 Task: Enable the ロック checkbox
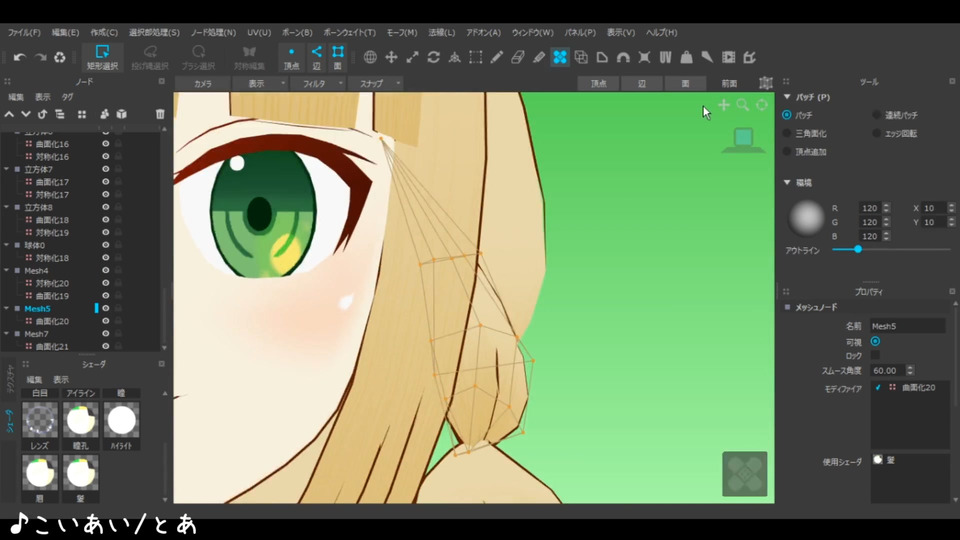(x=875, y=355)
